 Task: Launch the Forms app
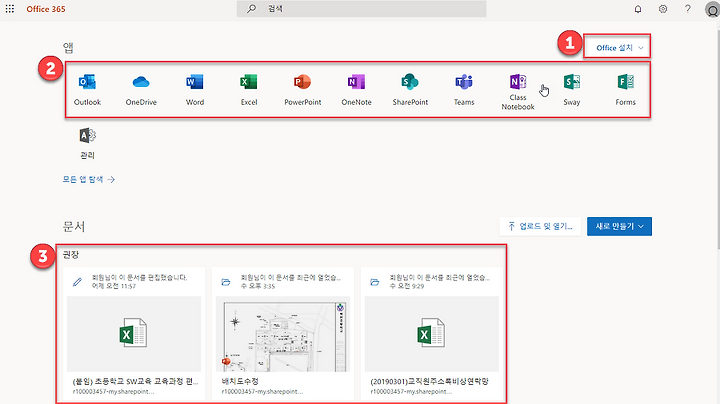click(x=625, y=90)
